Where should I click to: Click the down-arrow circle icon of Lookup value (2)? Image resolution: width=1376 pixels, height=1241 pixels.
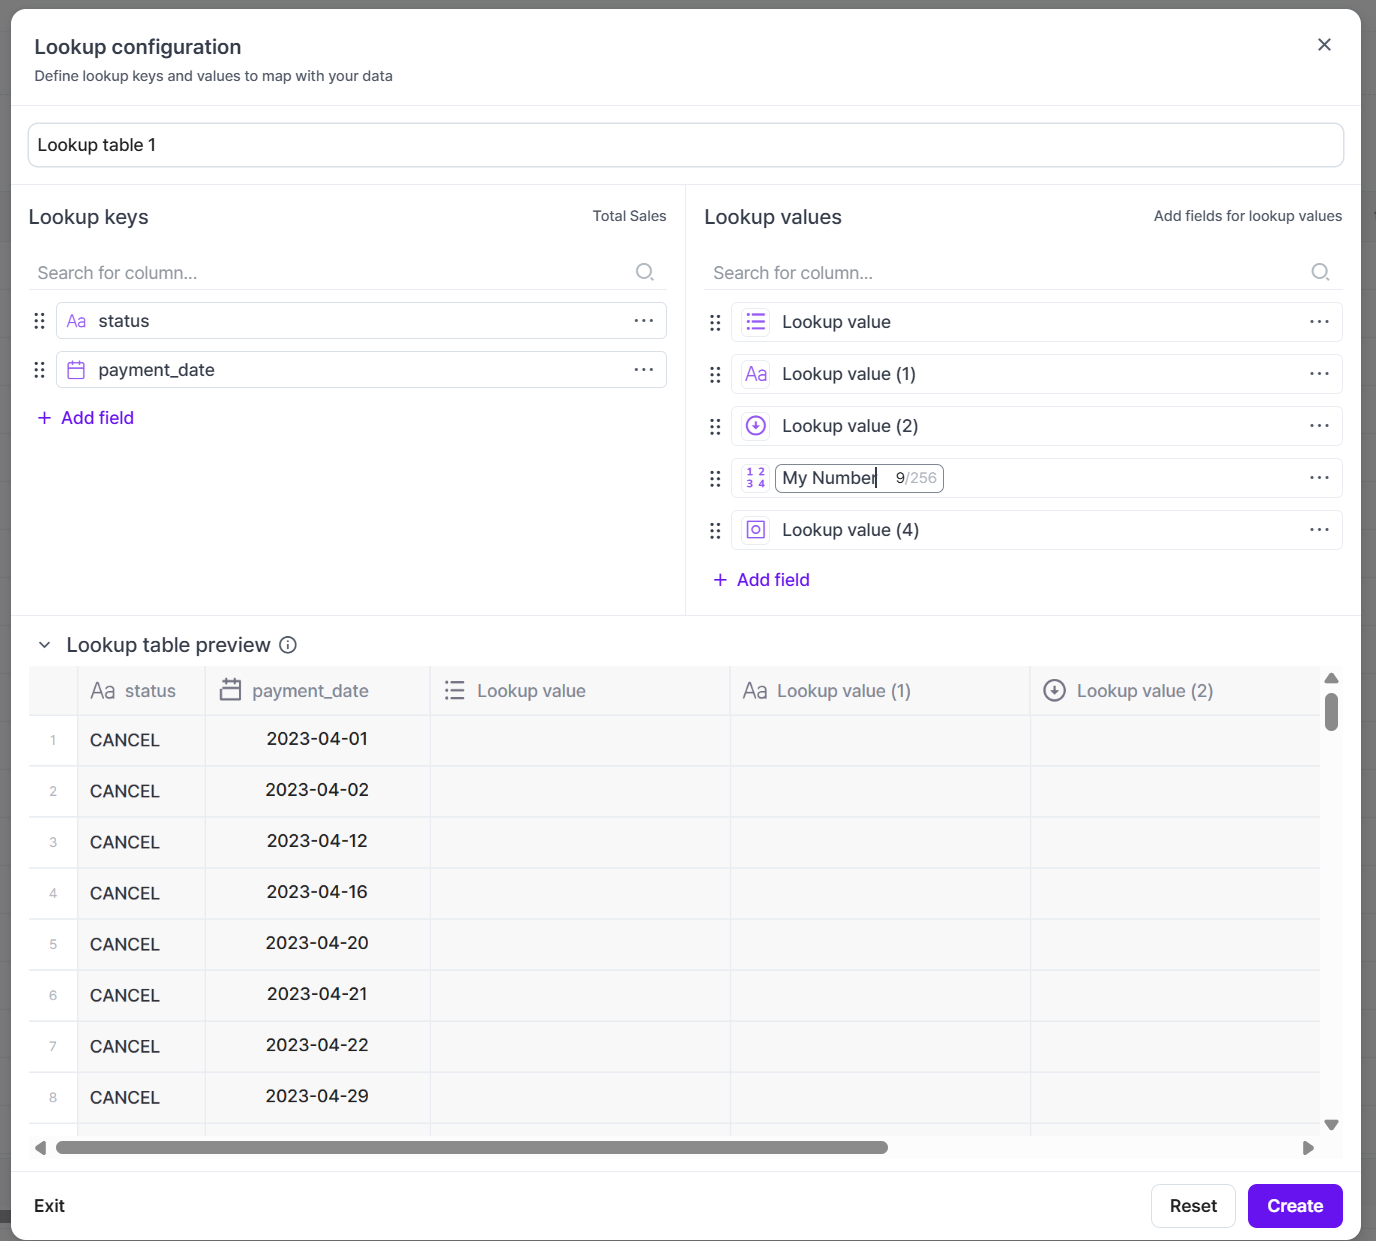[x=756, y=426]
